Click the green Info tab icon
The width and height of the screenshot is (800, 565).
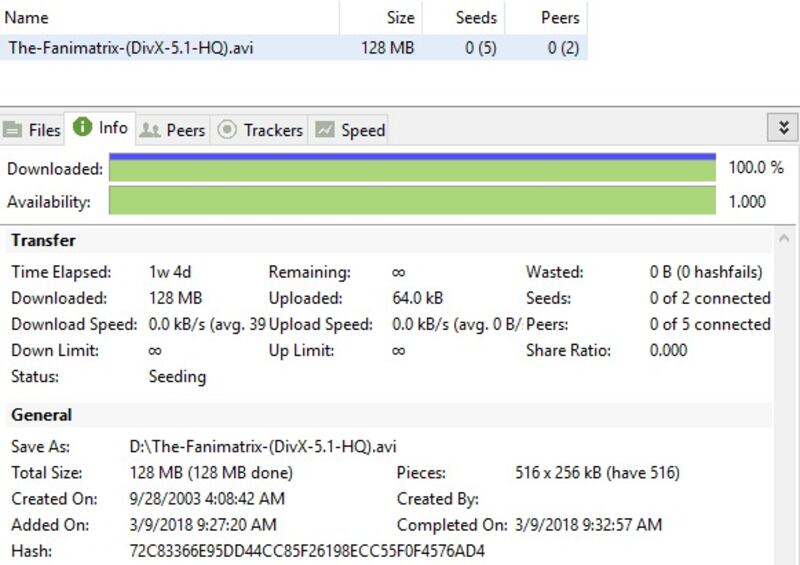83,128
